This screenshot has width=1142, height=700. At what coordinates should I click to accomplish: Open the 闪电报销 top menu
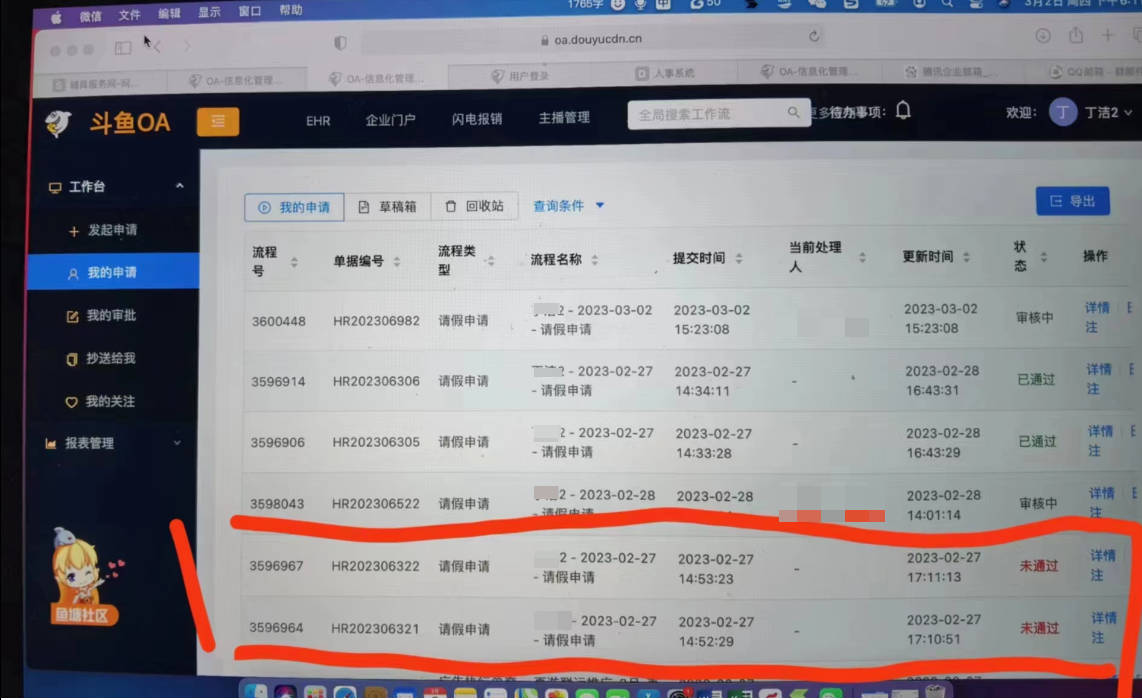tap(477, 119)
